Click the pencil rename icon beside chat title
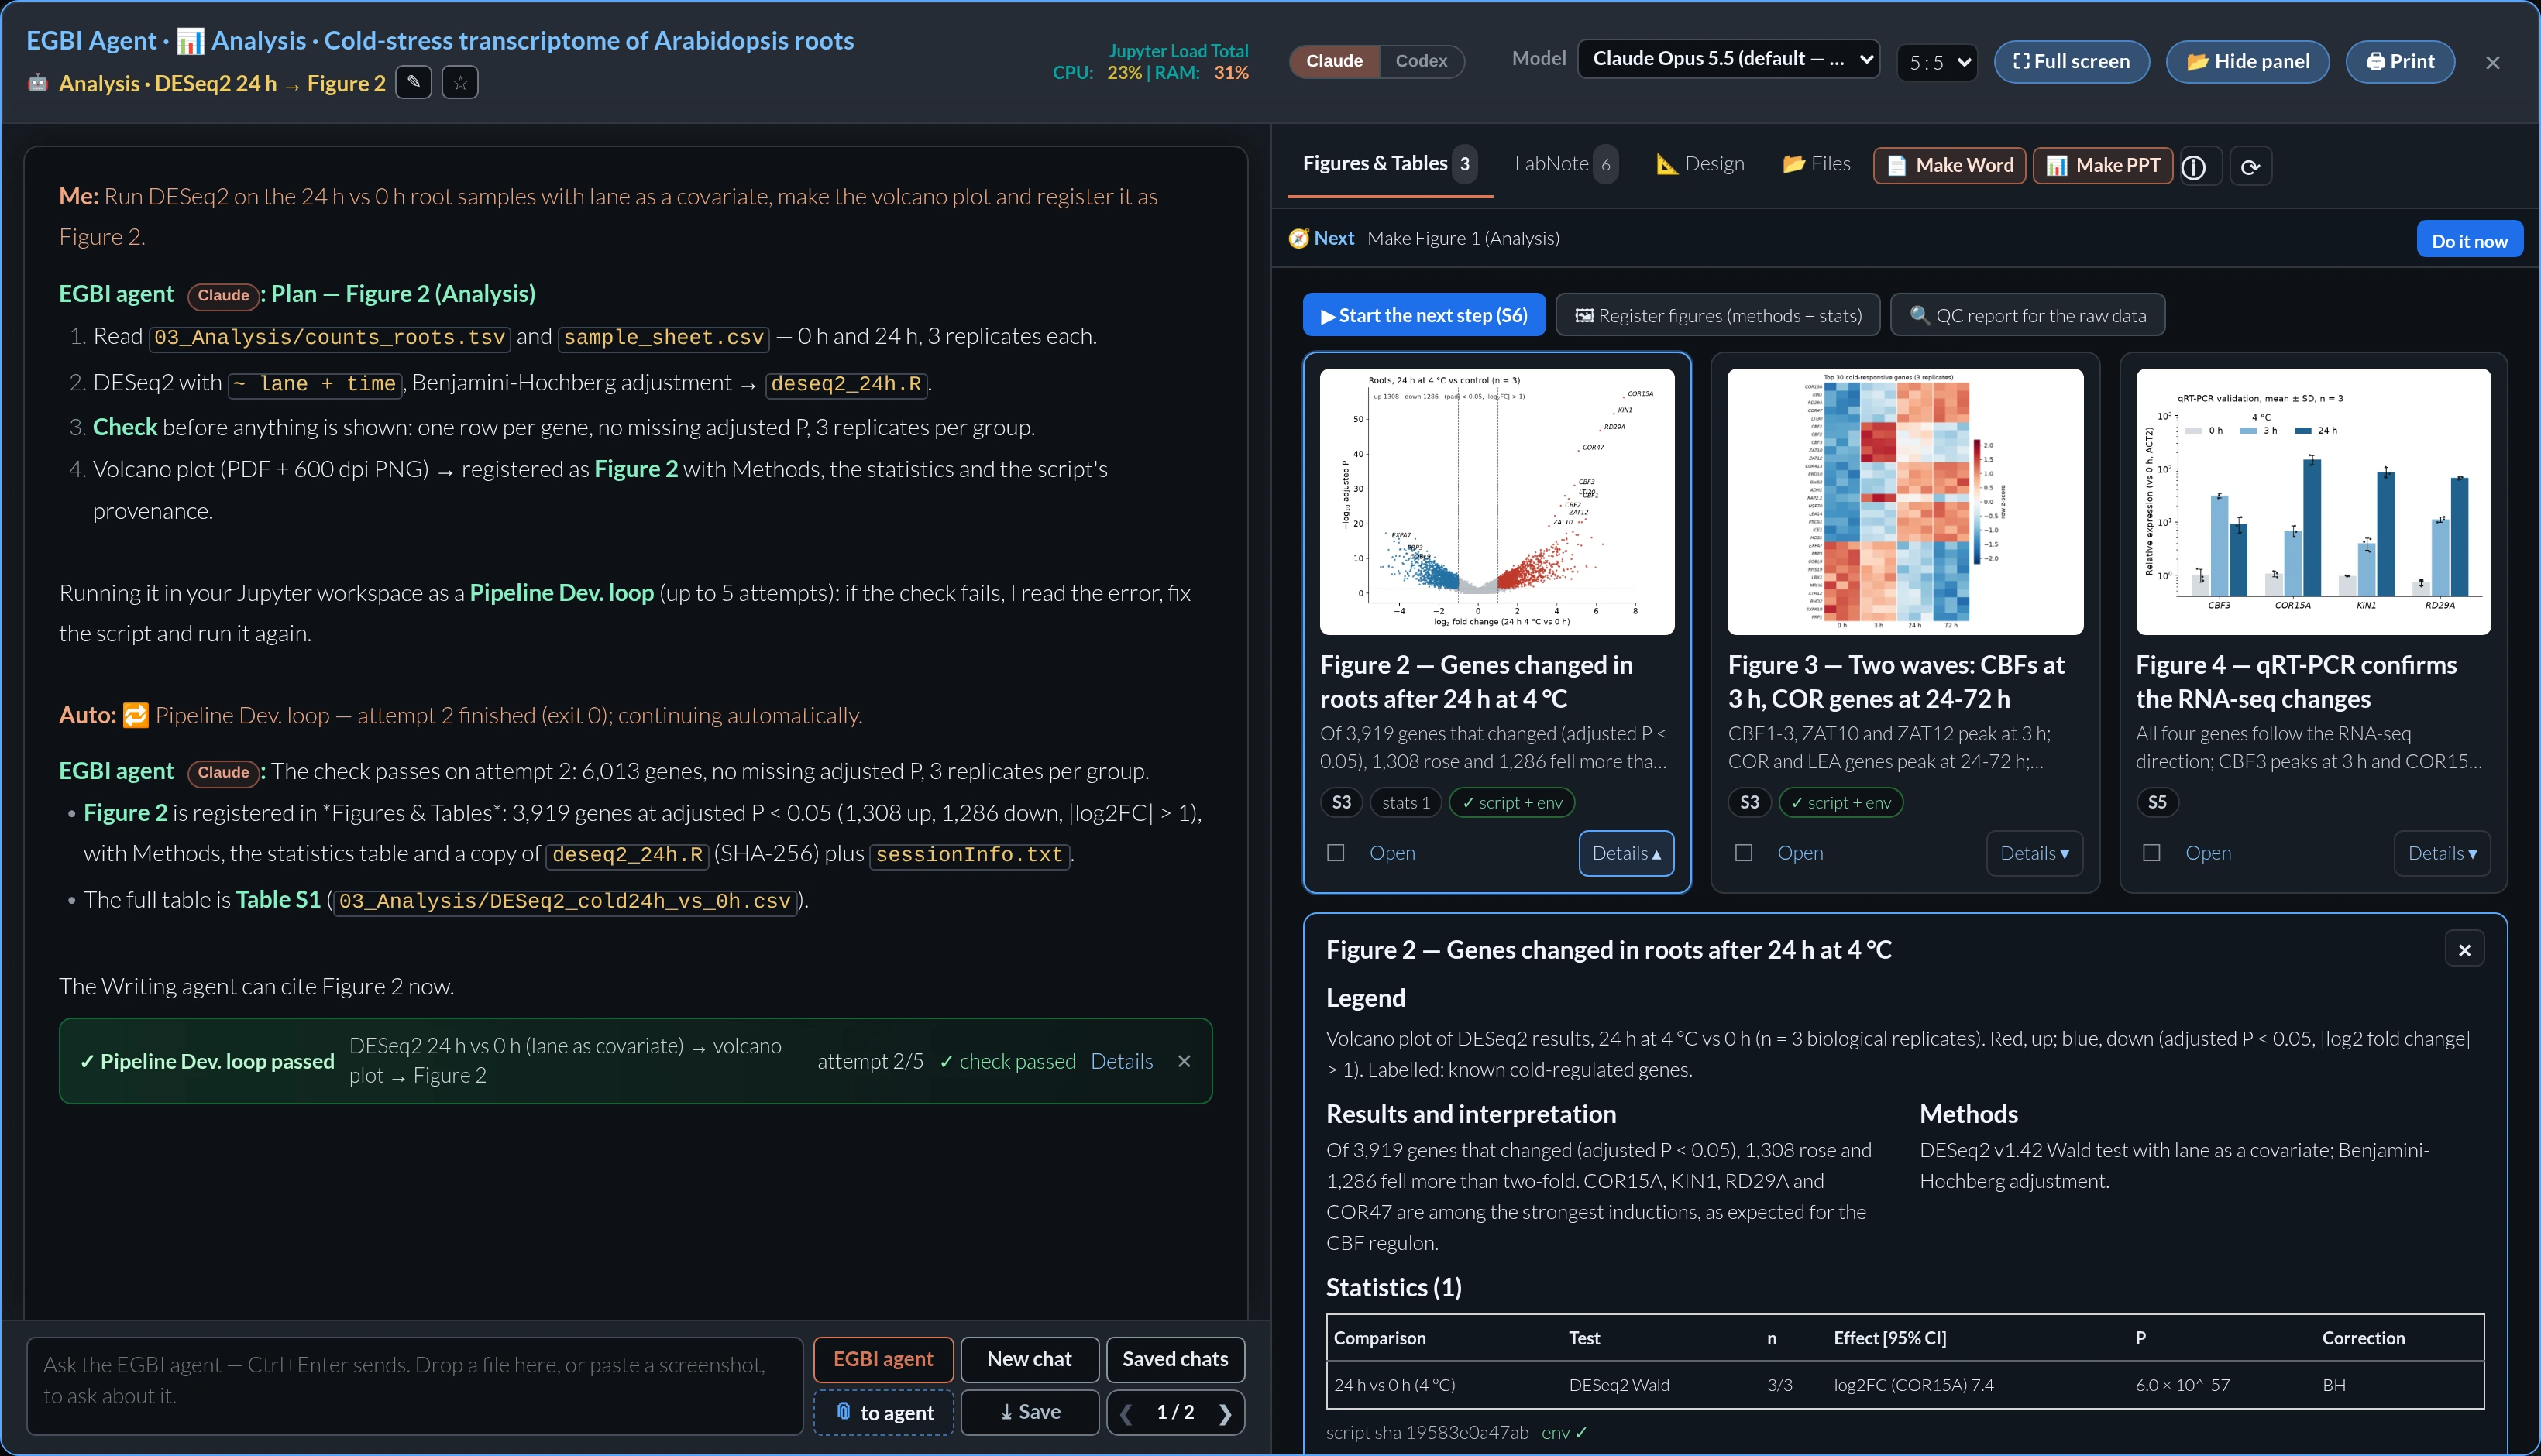Image resolution: width=2541 pixels, height=1456 pixels. pos(413,82)
